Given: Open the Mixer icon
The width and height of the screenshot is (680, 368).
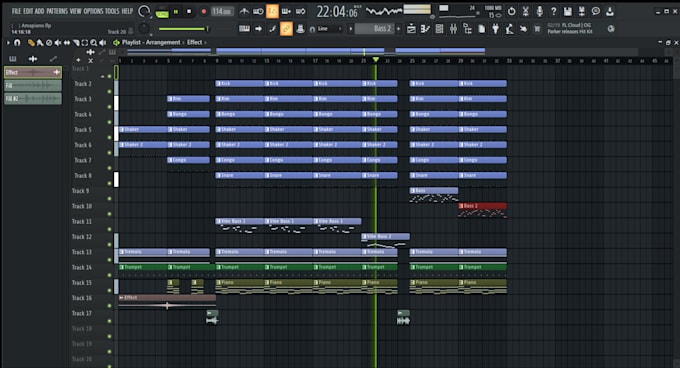Looking at the screenshot, I should coord(453,29).
